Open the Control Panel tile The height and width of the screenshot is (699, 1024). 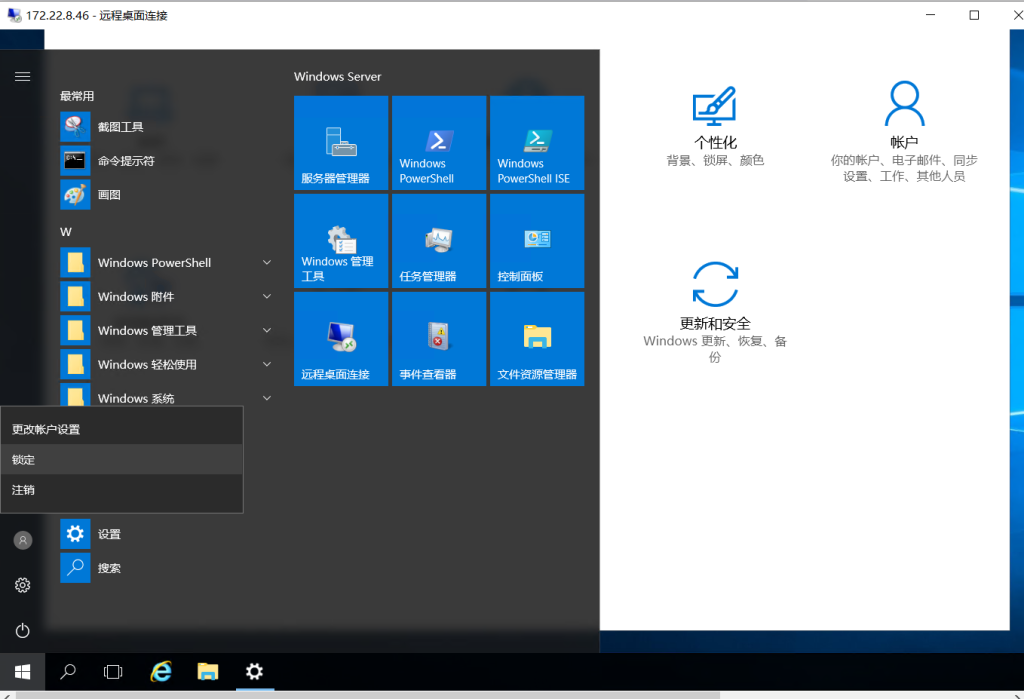537,241
